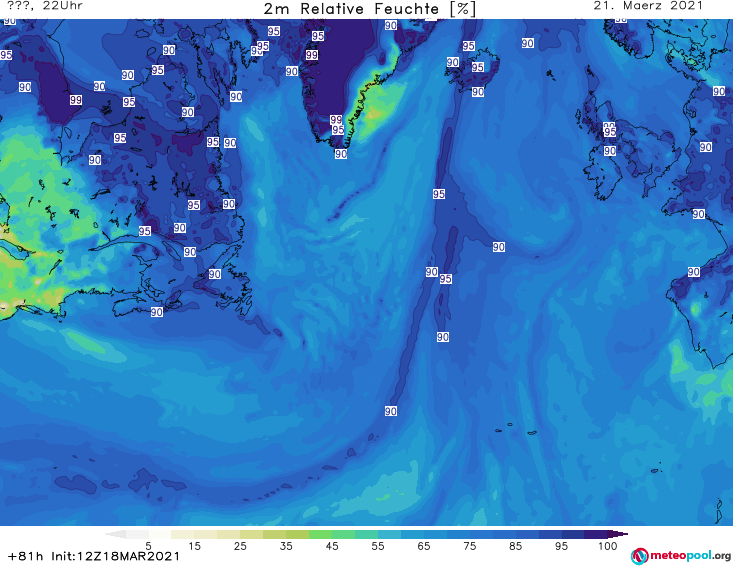Click the 'Init:12Z18MAR2021' text

[x=115, y=556]
